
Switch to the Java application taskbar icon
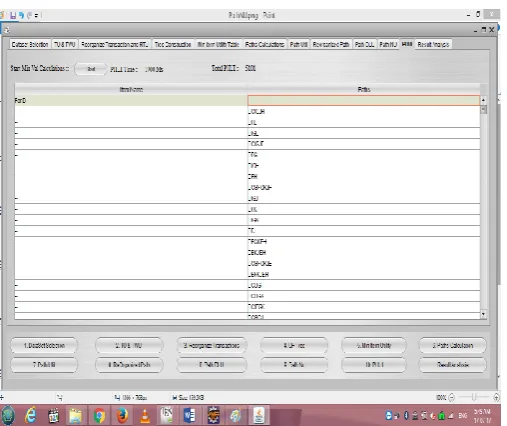pyautogui.click(x=259, y=416)
